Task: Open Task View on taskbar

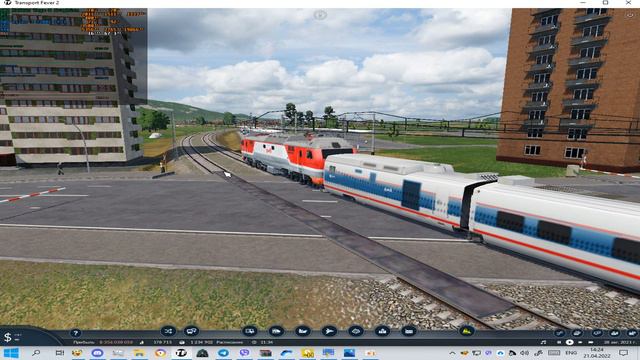Action: (x=60, y=353)
